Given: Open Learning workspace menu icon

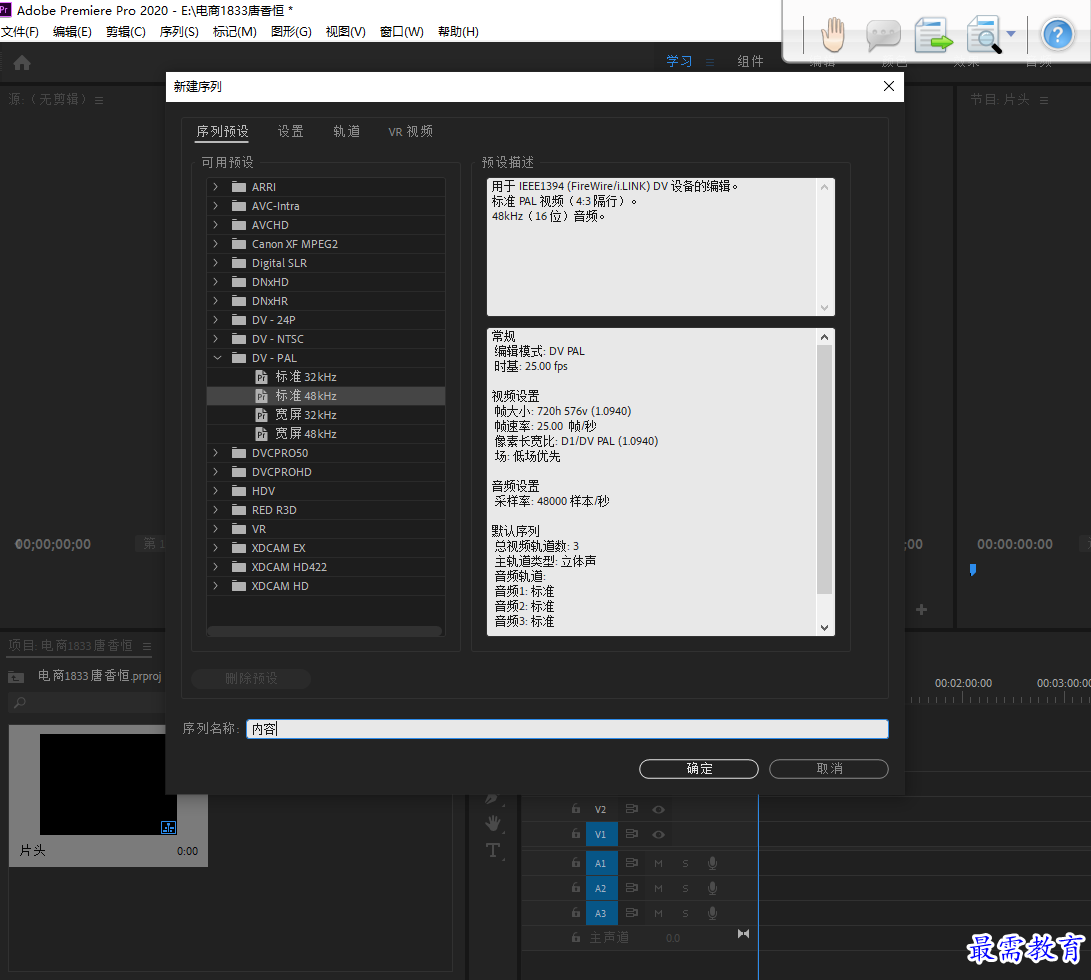Looking at the screenshot, I should tap(710, 62).
